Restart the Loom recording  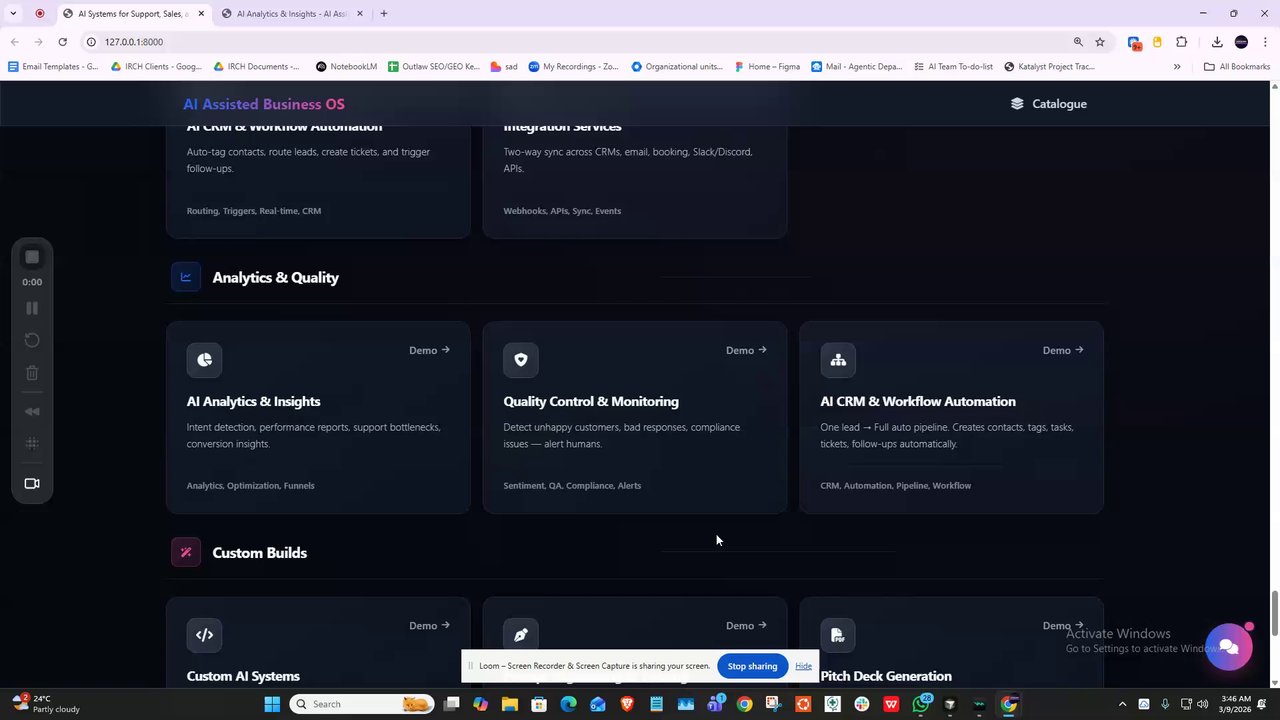(x=32, y=340)
